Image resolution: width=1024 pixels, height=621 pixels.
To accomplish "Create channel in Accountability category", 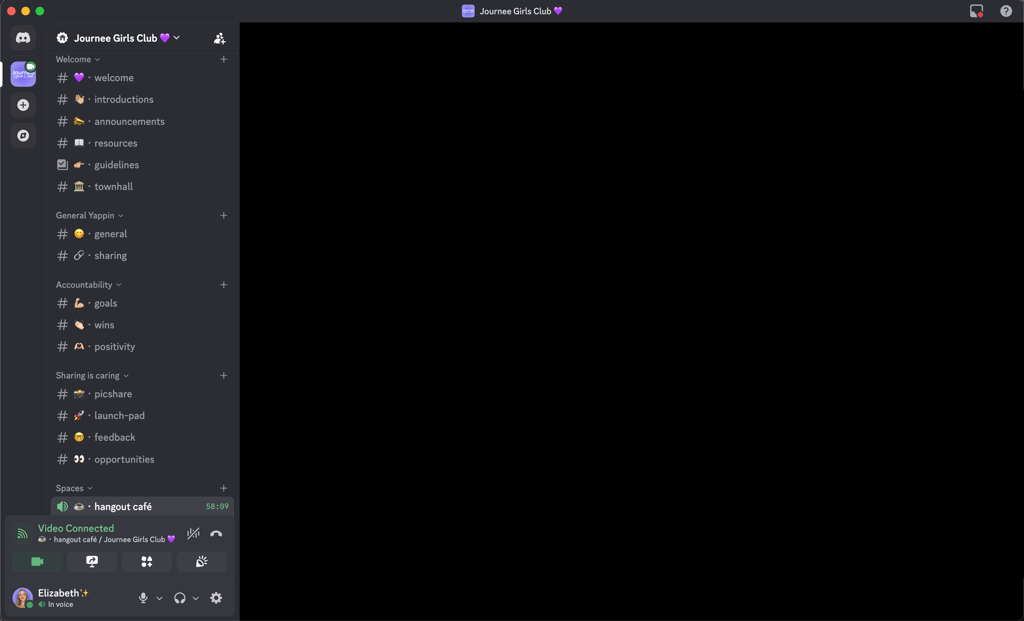I will click(x=223, y=285).
